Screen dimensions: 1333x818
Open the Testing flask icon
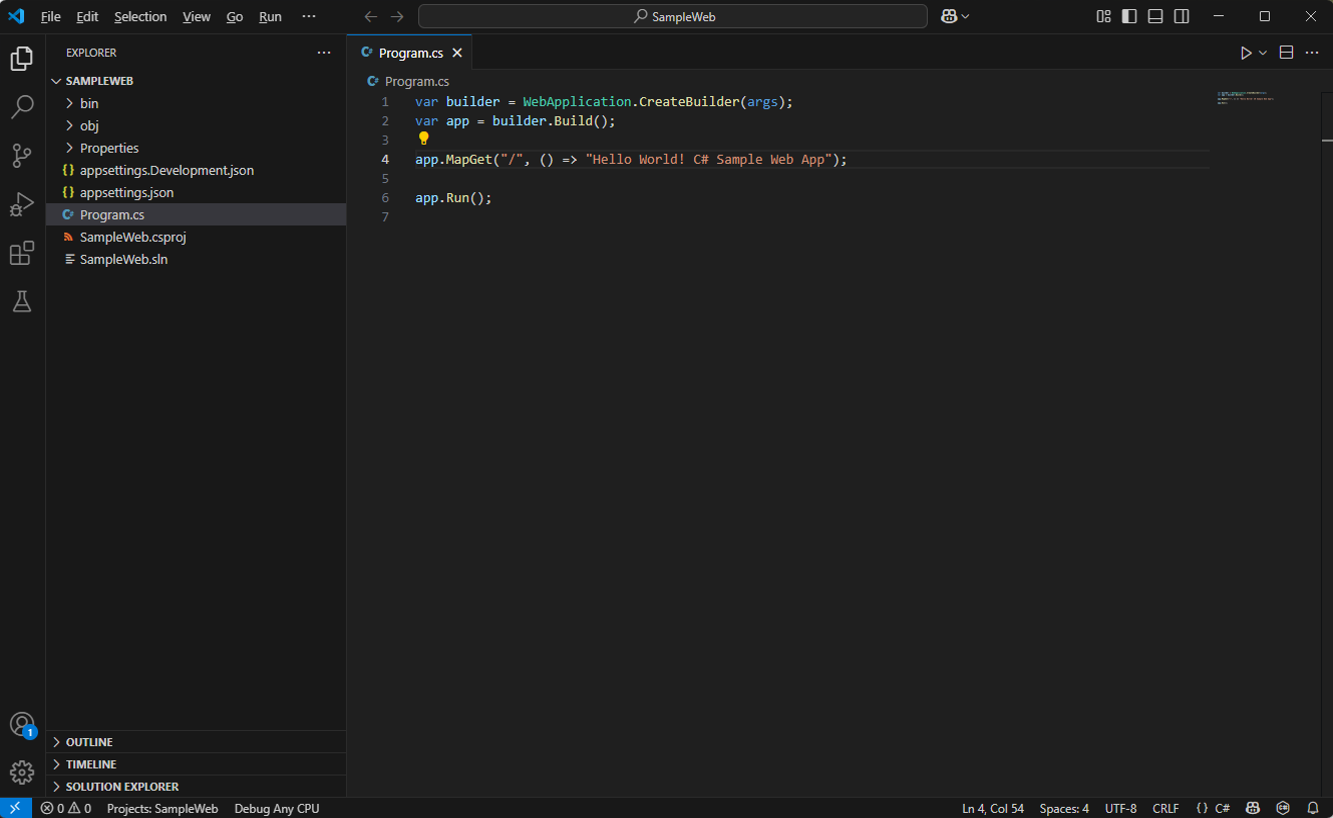(x=22, y=301)
